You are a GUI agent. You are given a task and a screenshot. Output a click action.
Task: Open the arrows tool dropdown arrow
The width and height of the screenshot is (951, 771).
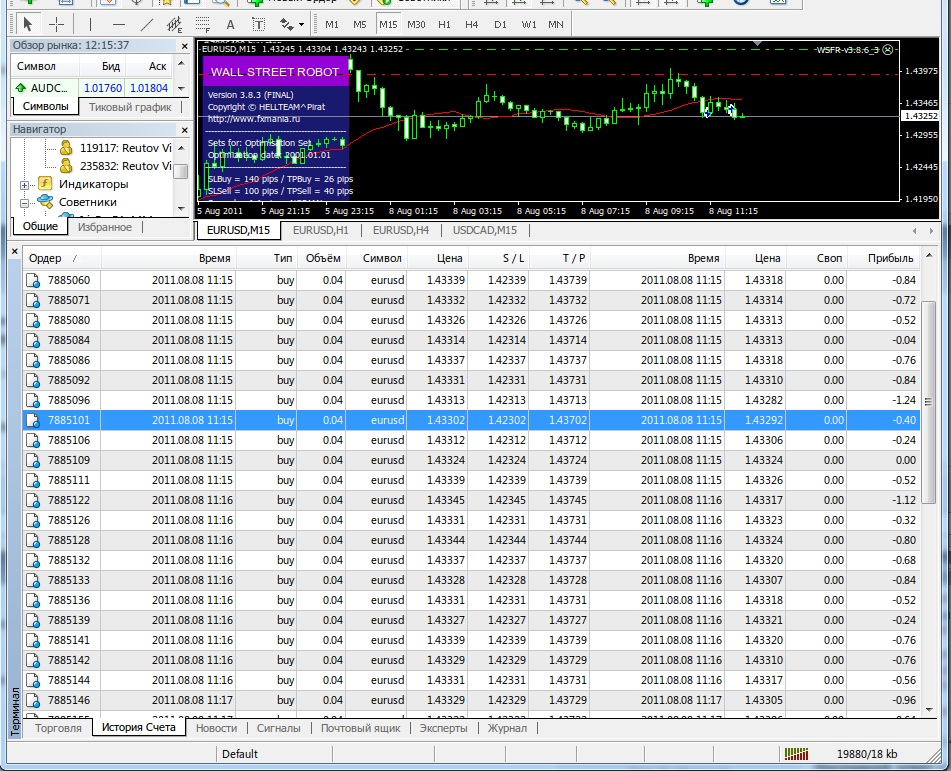pyautogui.click(x=301, y=25)
